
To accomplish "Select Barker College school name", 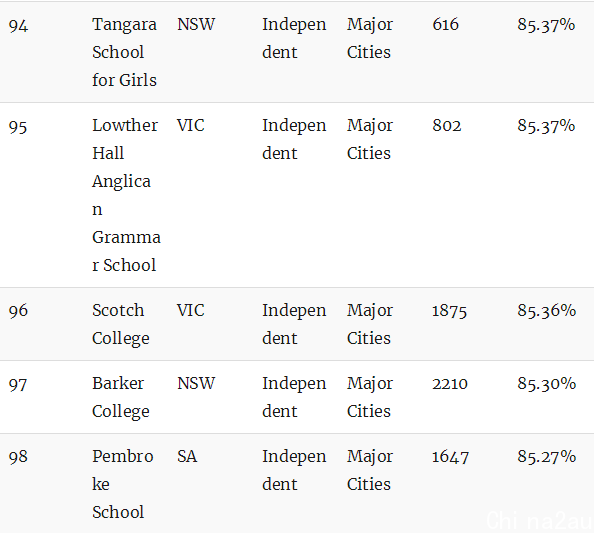I will click(x=121, y=397).
